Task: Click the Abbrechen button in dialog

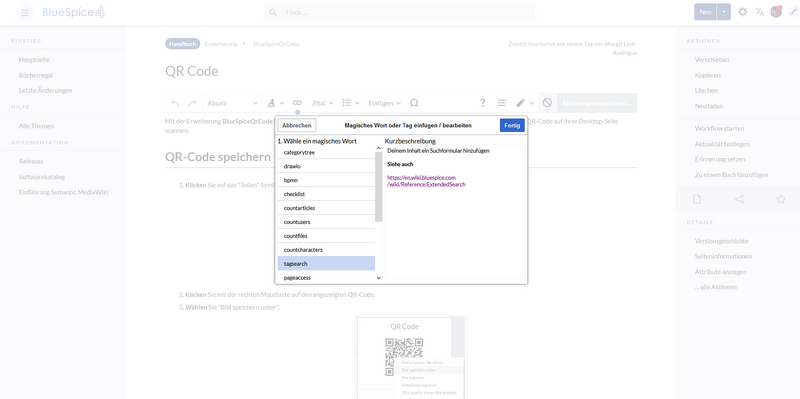Action: [x=297, y=126]
